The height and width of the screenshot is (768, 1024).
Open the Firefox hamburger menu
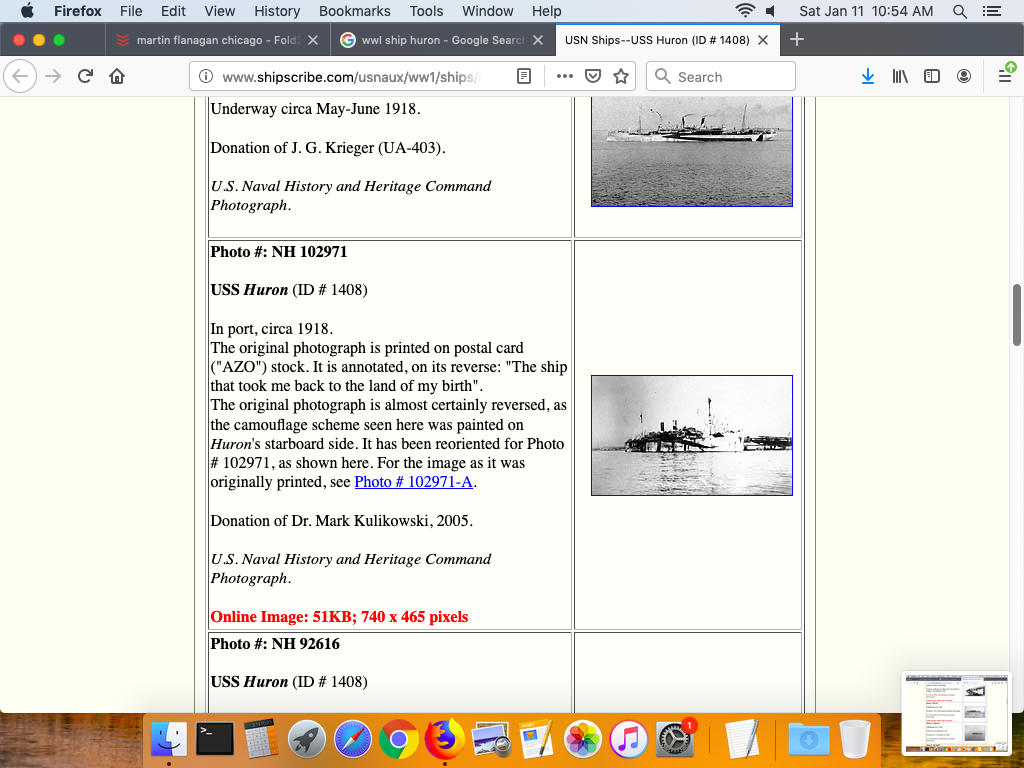[1005, 77]
